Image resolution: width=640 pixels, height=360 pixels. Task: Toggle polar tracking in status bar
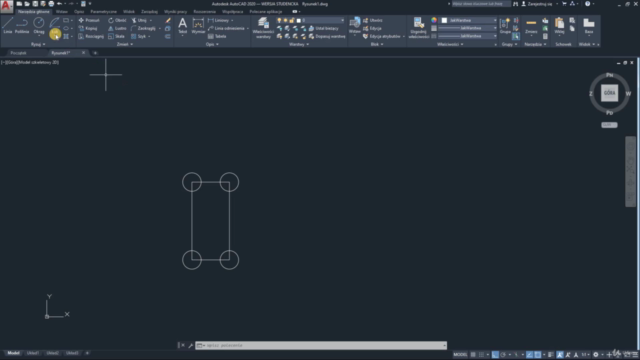[503, 355]
